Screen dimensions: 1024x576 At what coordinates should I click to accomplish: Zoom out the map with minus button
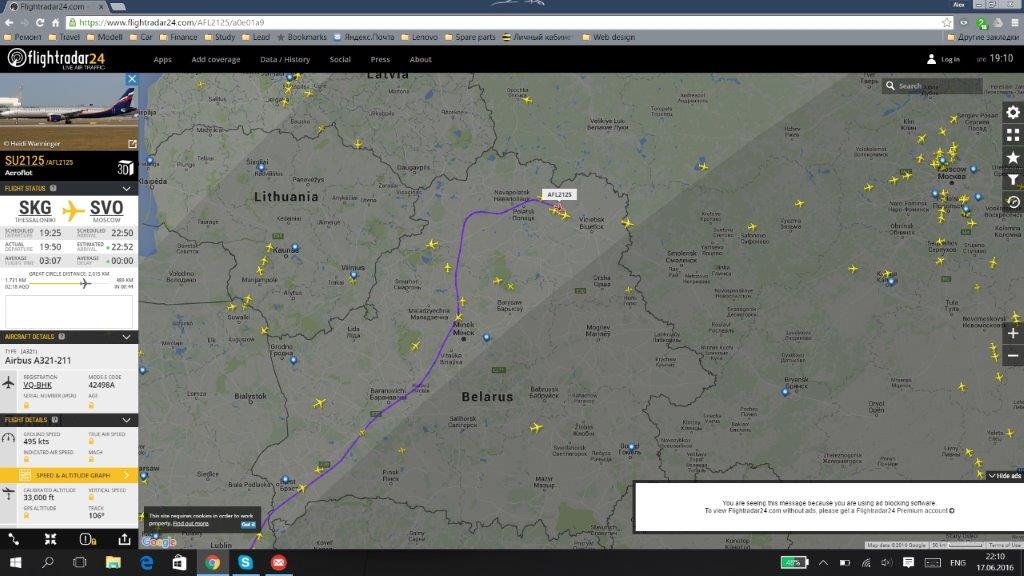click(1013, 356)
